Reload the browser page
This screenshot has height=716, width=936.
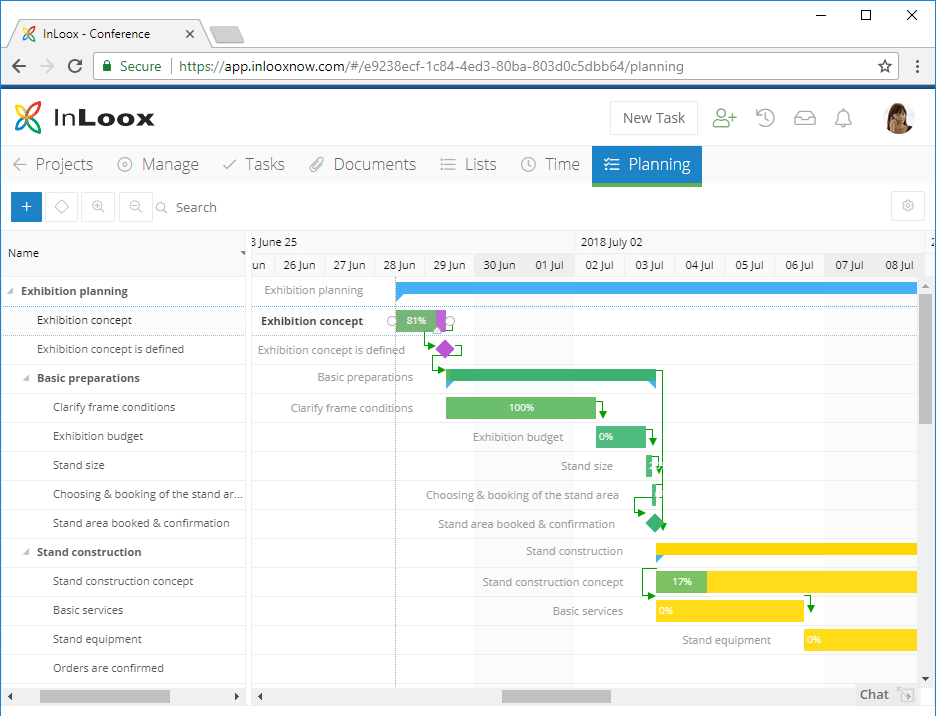pos(75,66)
